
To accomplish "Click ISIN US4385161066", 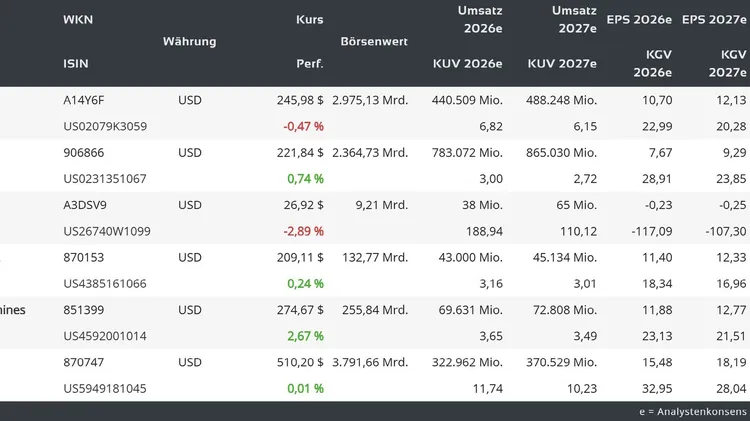I will point(104,283).
